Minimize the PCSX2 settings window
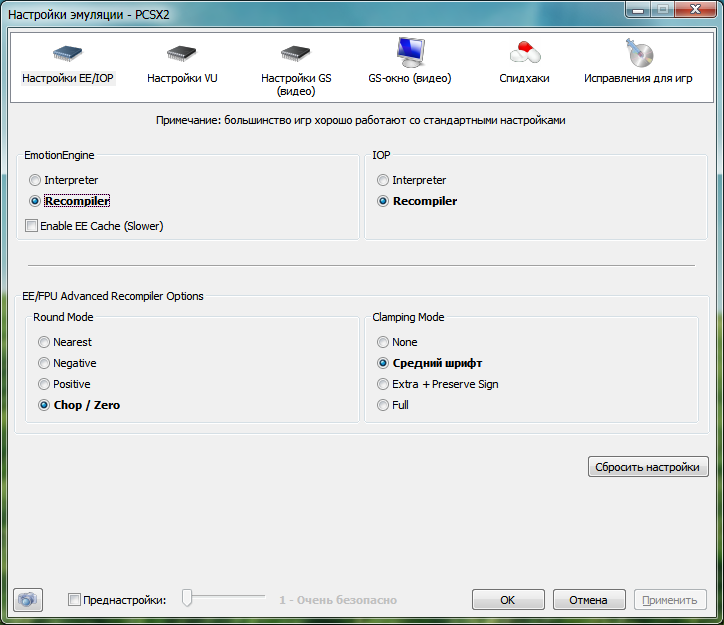The width and height of the screenshot is (724, 625). coord(638,10)
